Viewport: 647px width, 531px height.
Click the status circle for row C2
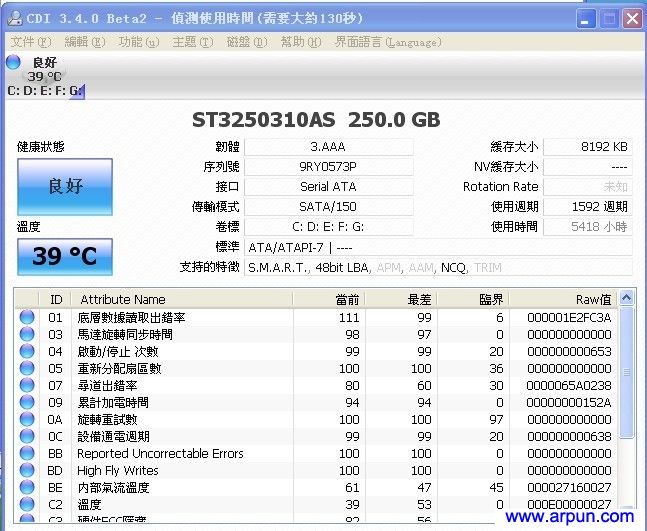coord(27,505)
